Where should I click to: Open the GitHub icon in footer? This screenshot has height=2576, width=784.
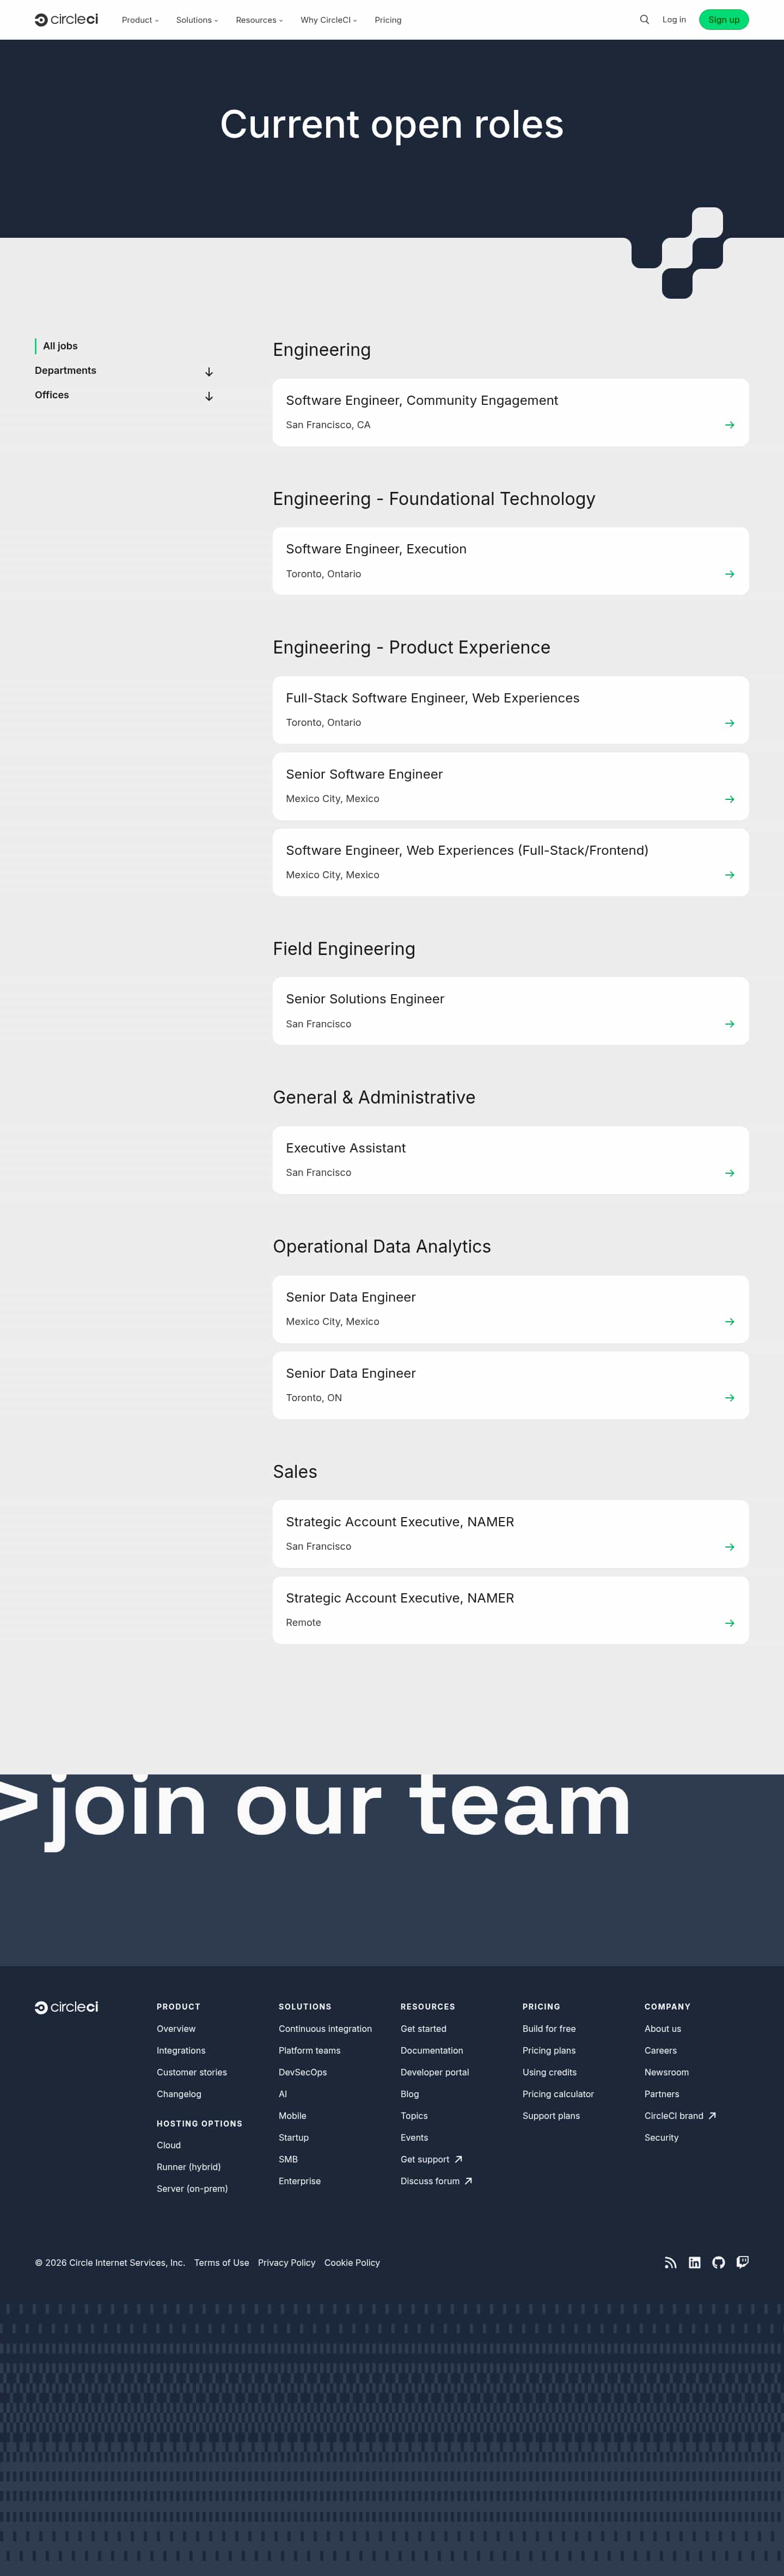718,2263
